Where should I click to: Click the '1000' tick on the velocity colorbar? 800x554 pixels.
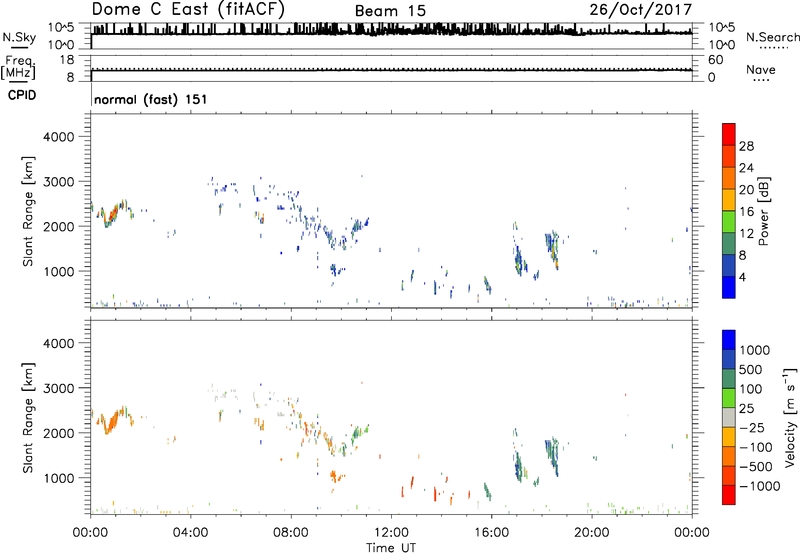click(x=755, y=350)
